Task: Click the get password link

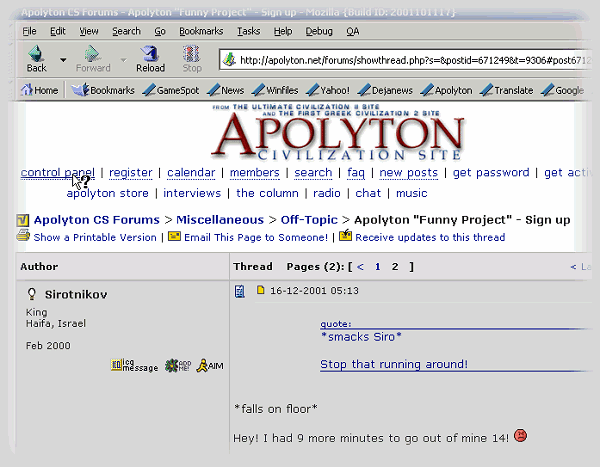Action: coord(491,173)
